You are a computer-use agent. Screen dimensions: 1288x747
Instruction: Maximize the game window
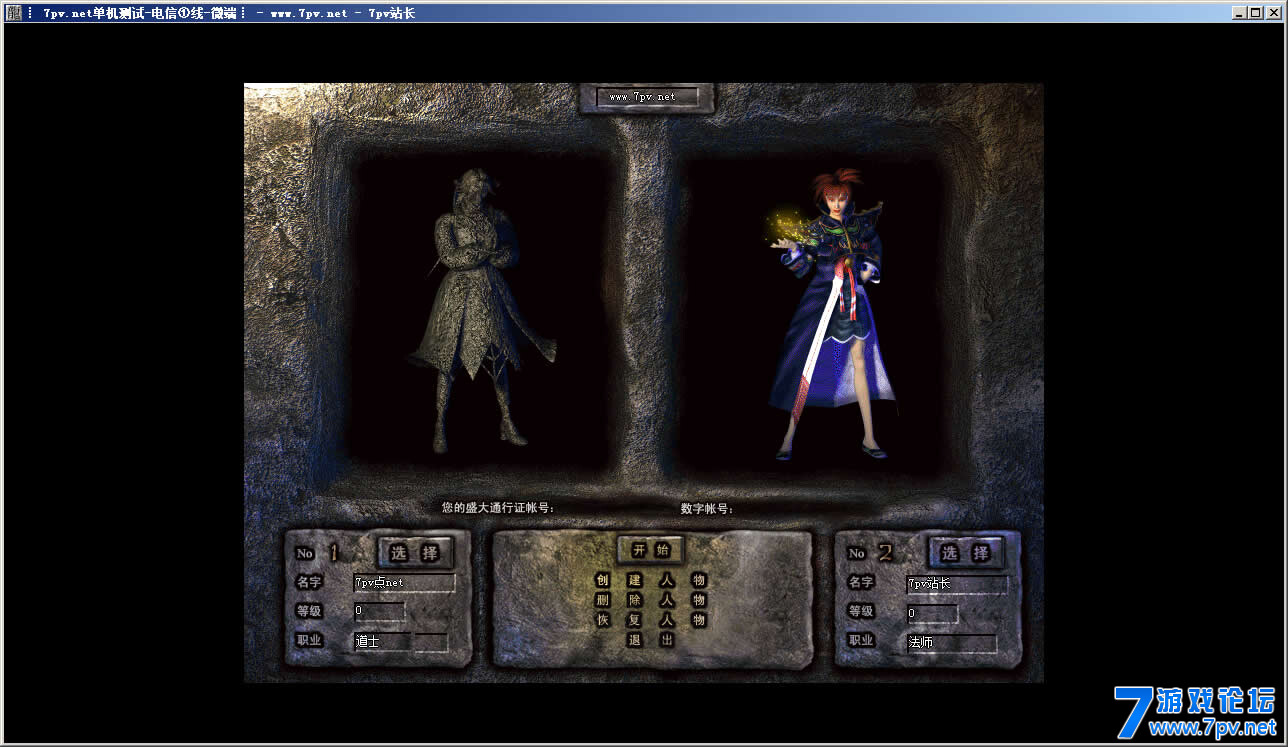point(1255,13)
